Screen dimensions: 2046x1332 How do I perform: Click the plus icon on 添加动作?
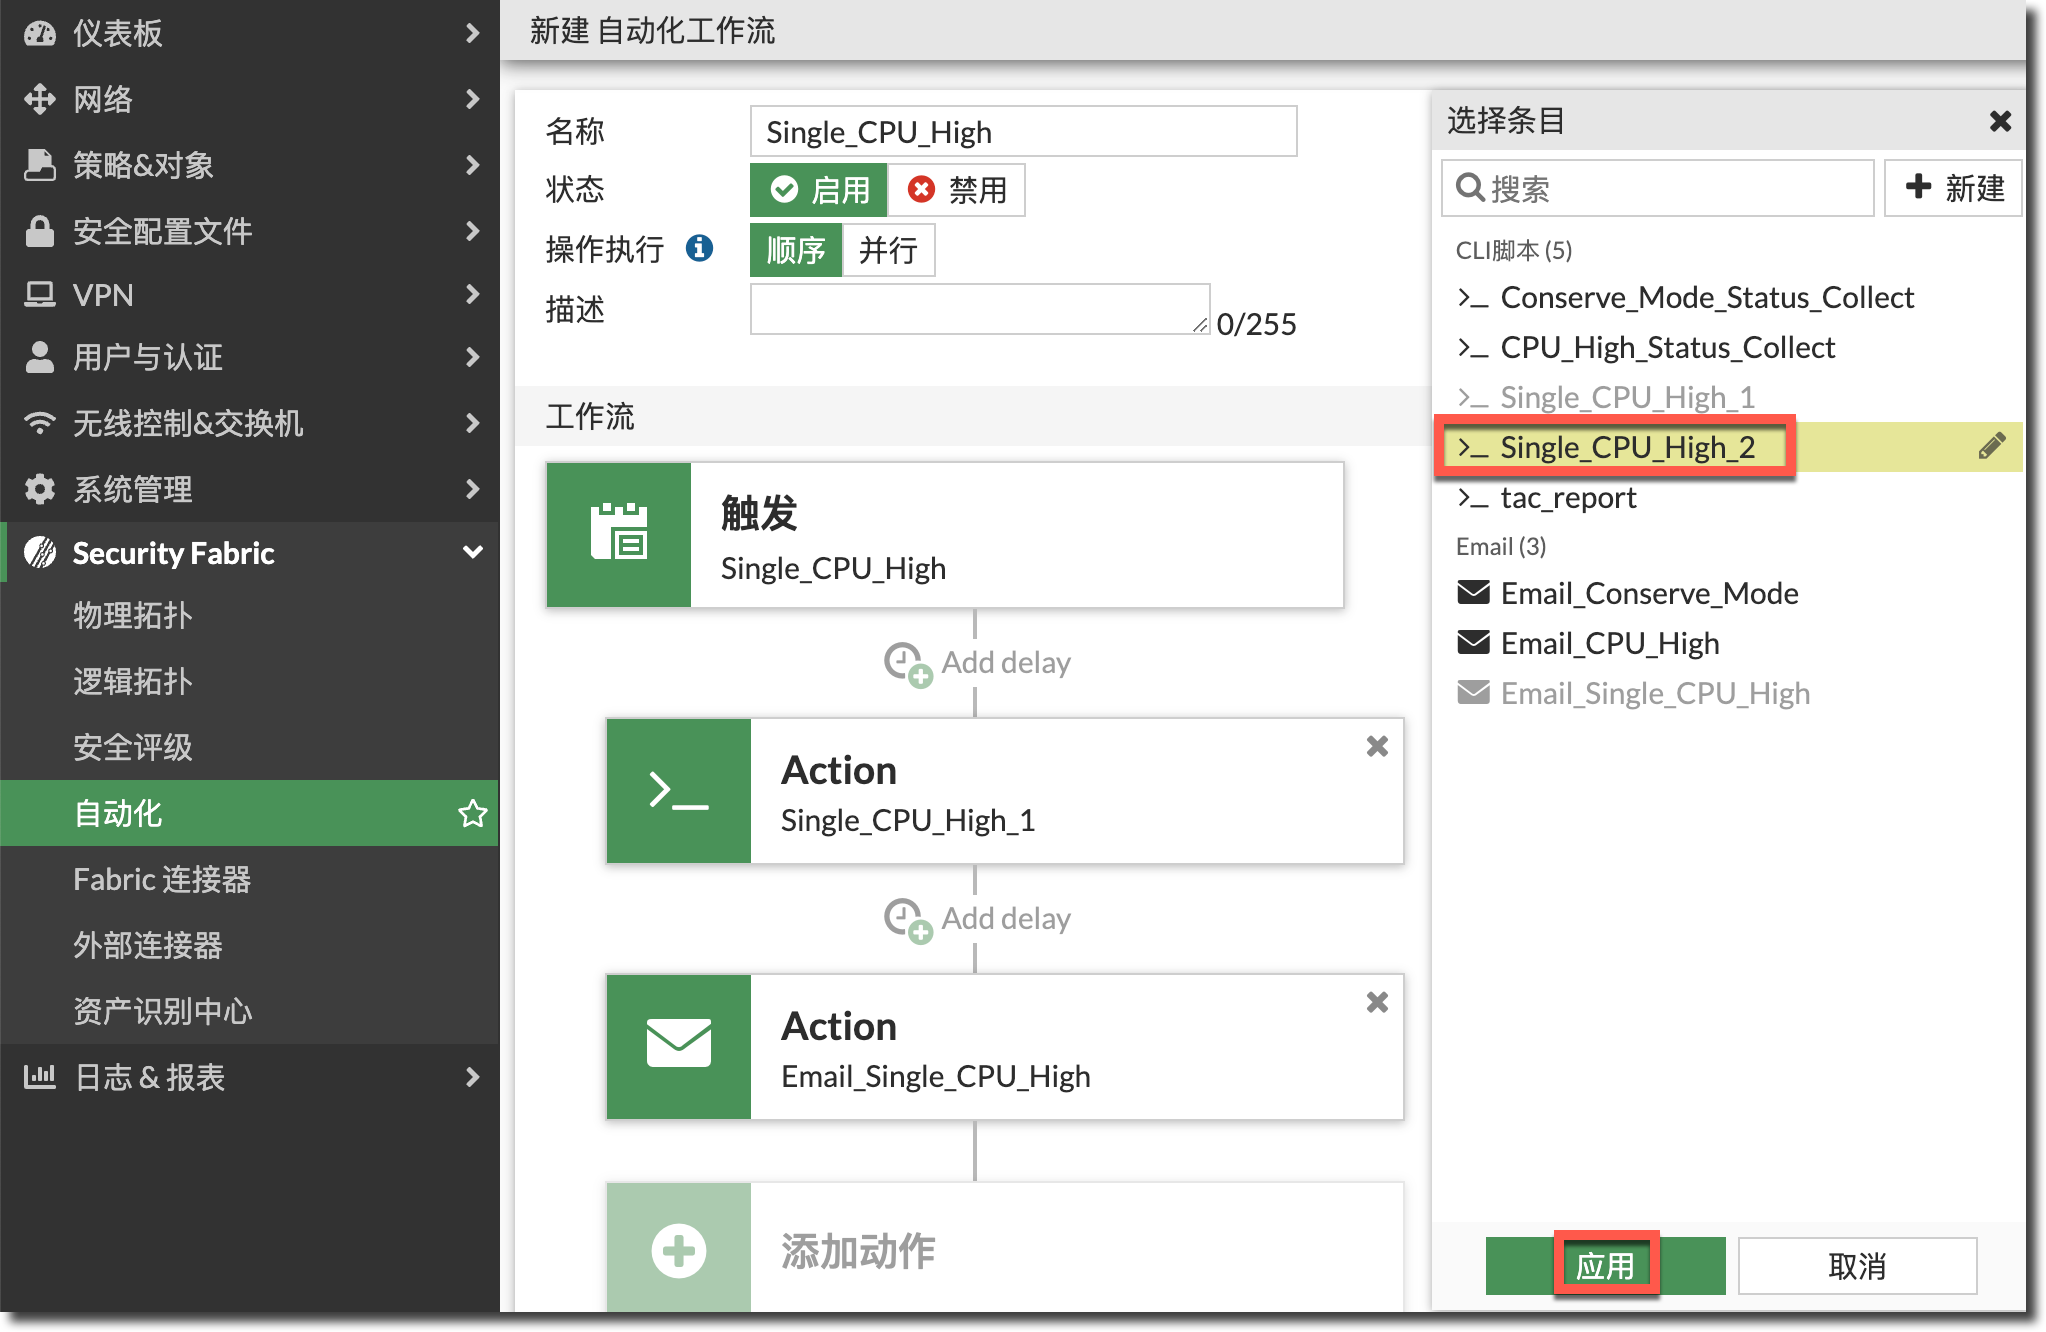(679, 1251)
